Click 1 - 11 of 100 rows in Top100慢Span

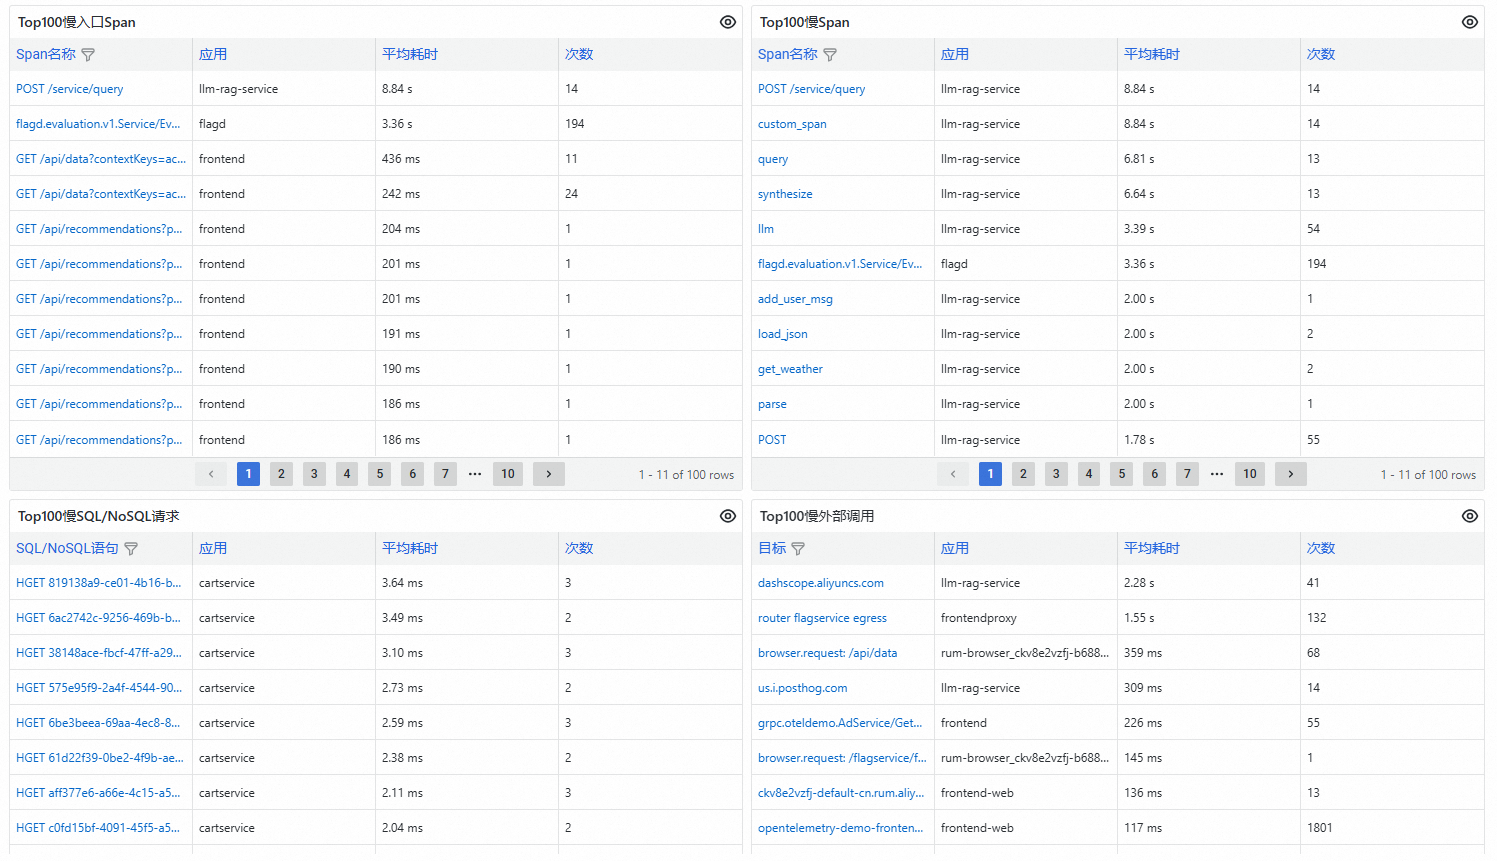(1428, 475)
